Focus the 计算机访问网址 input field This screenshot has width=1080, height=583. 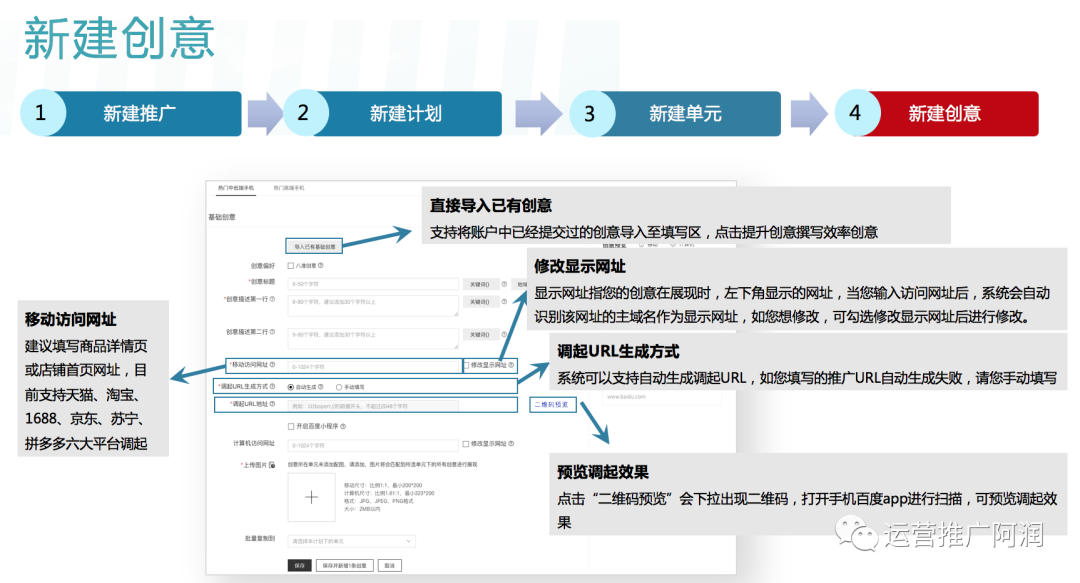[x=373, y=445]
